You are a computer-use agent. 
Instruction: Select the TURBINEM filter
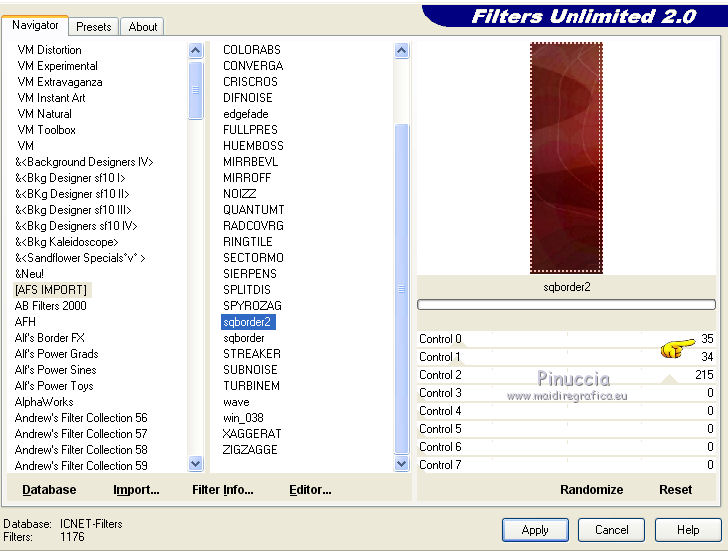click(x=252, y=386)
